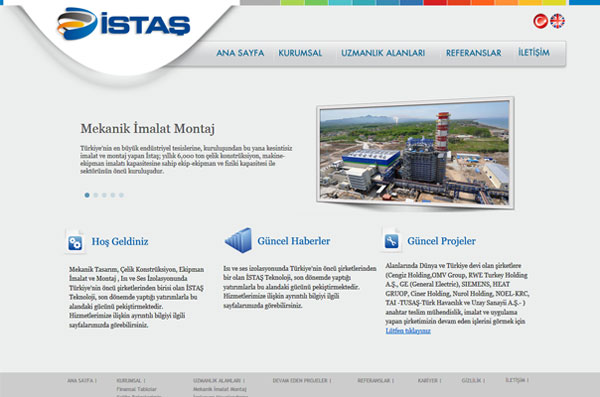600x397 pixels.
Task: Open the Güncel Haberler heading link
Action: 293,241
